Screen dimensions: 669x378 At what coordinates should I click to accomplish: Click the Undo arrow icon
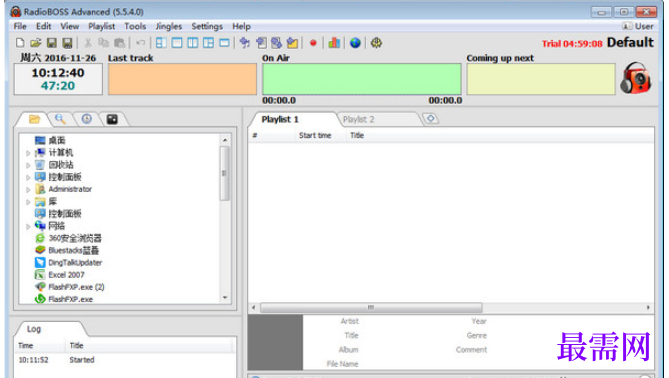(140, 43)
